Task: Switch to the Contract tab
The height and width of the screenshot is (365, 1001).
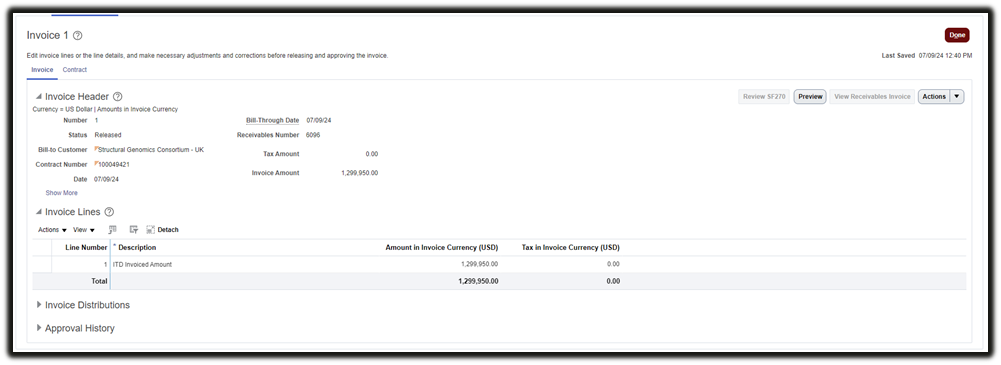Action: (x=75, y=70)
